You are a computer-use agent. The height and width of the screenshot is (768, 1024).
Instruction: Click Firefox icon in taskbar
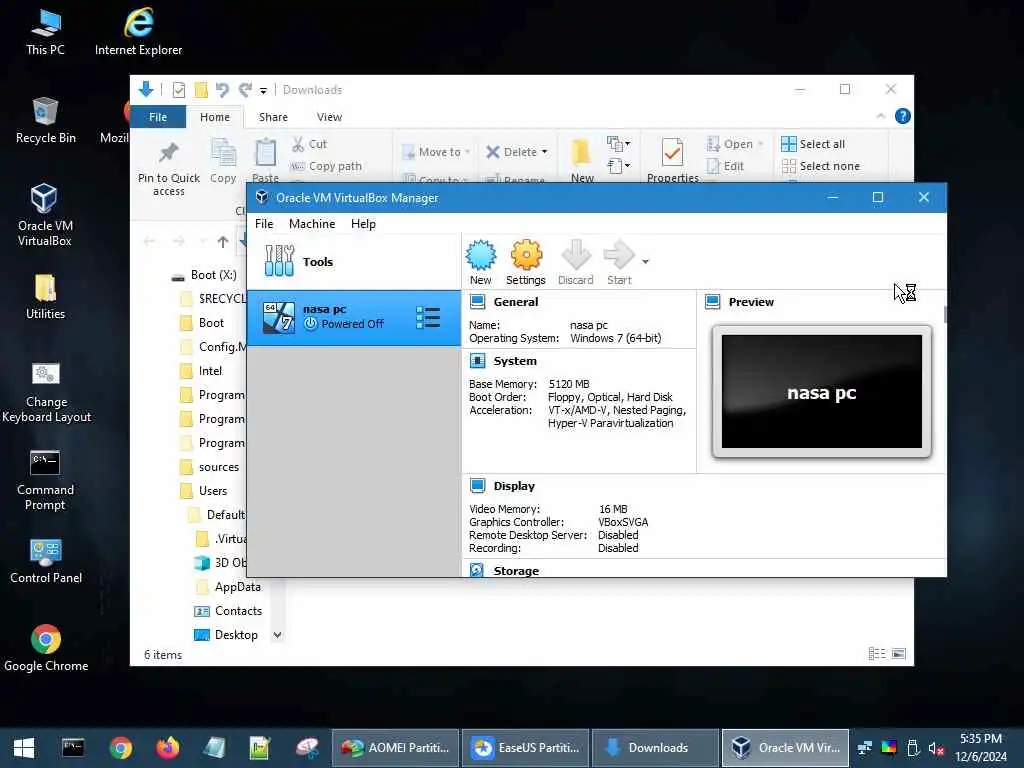(x=168, y=748)
